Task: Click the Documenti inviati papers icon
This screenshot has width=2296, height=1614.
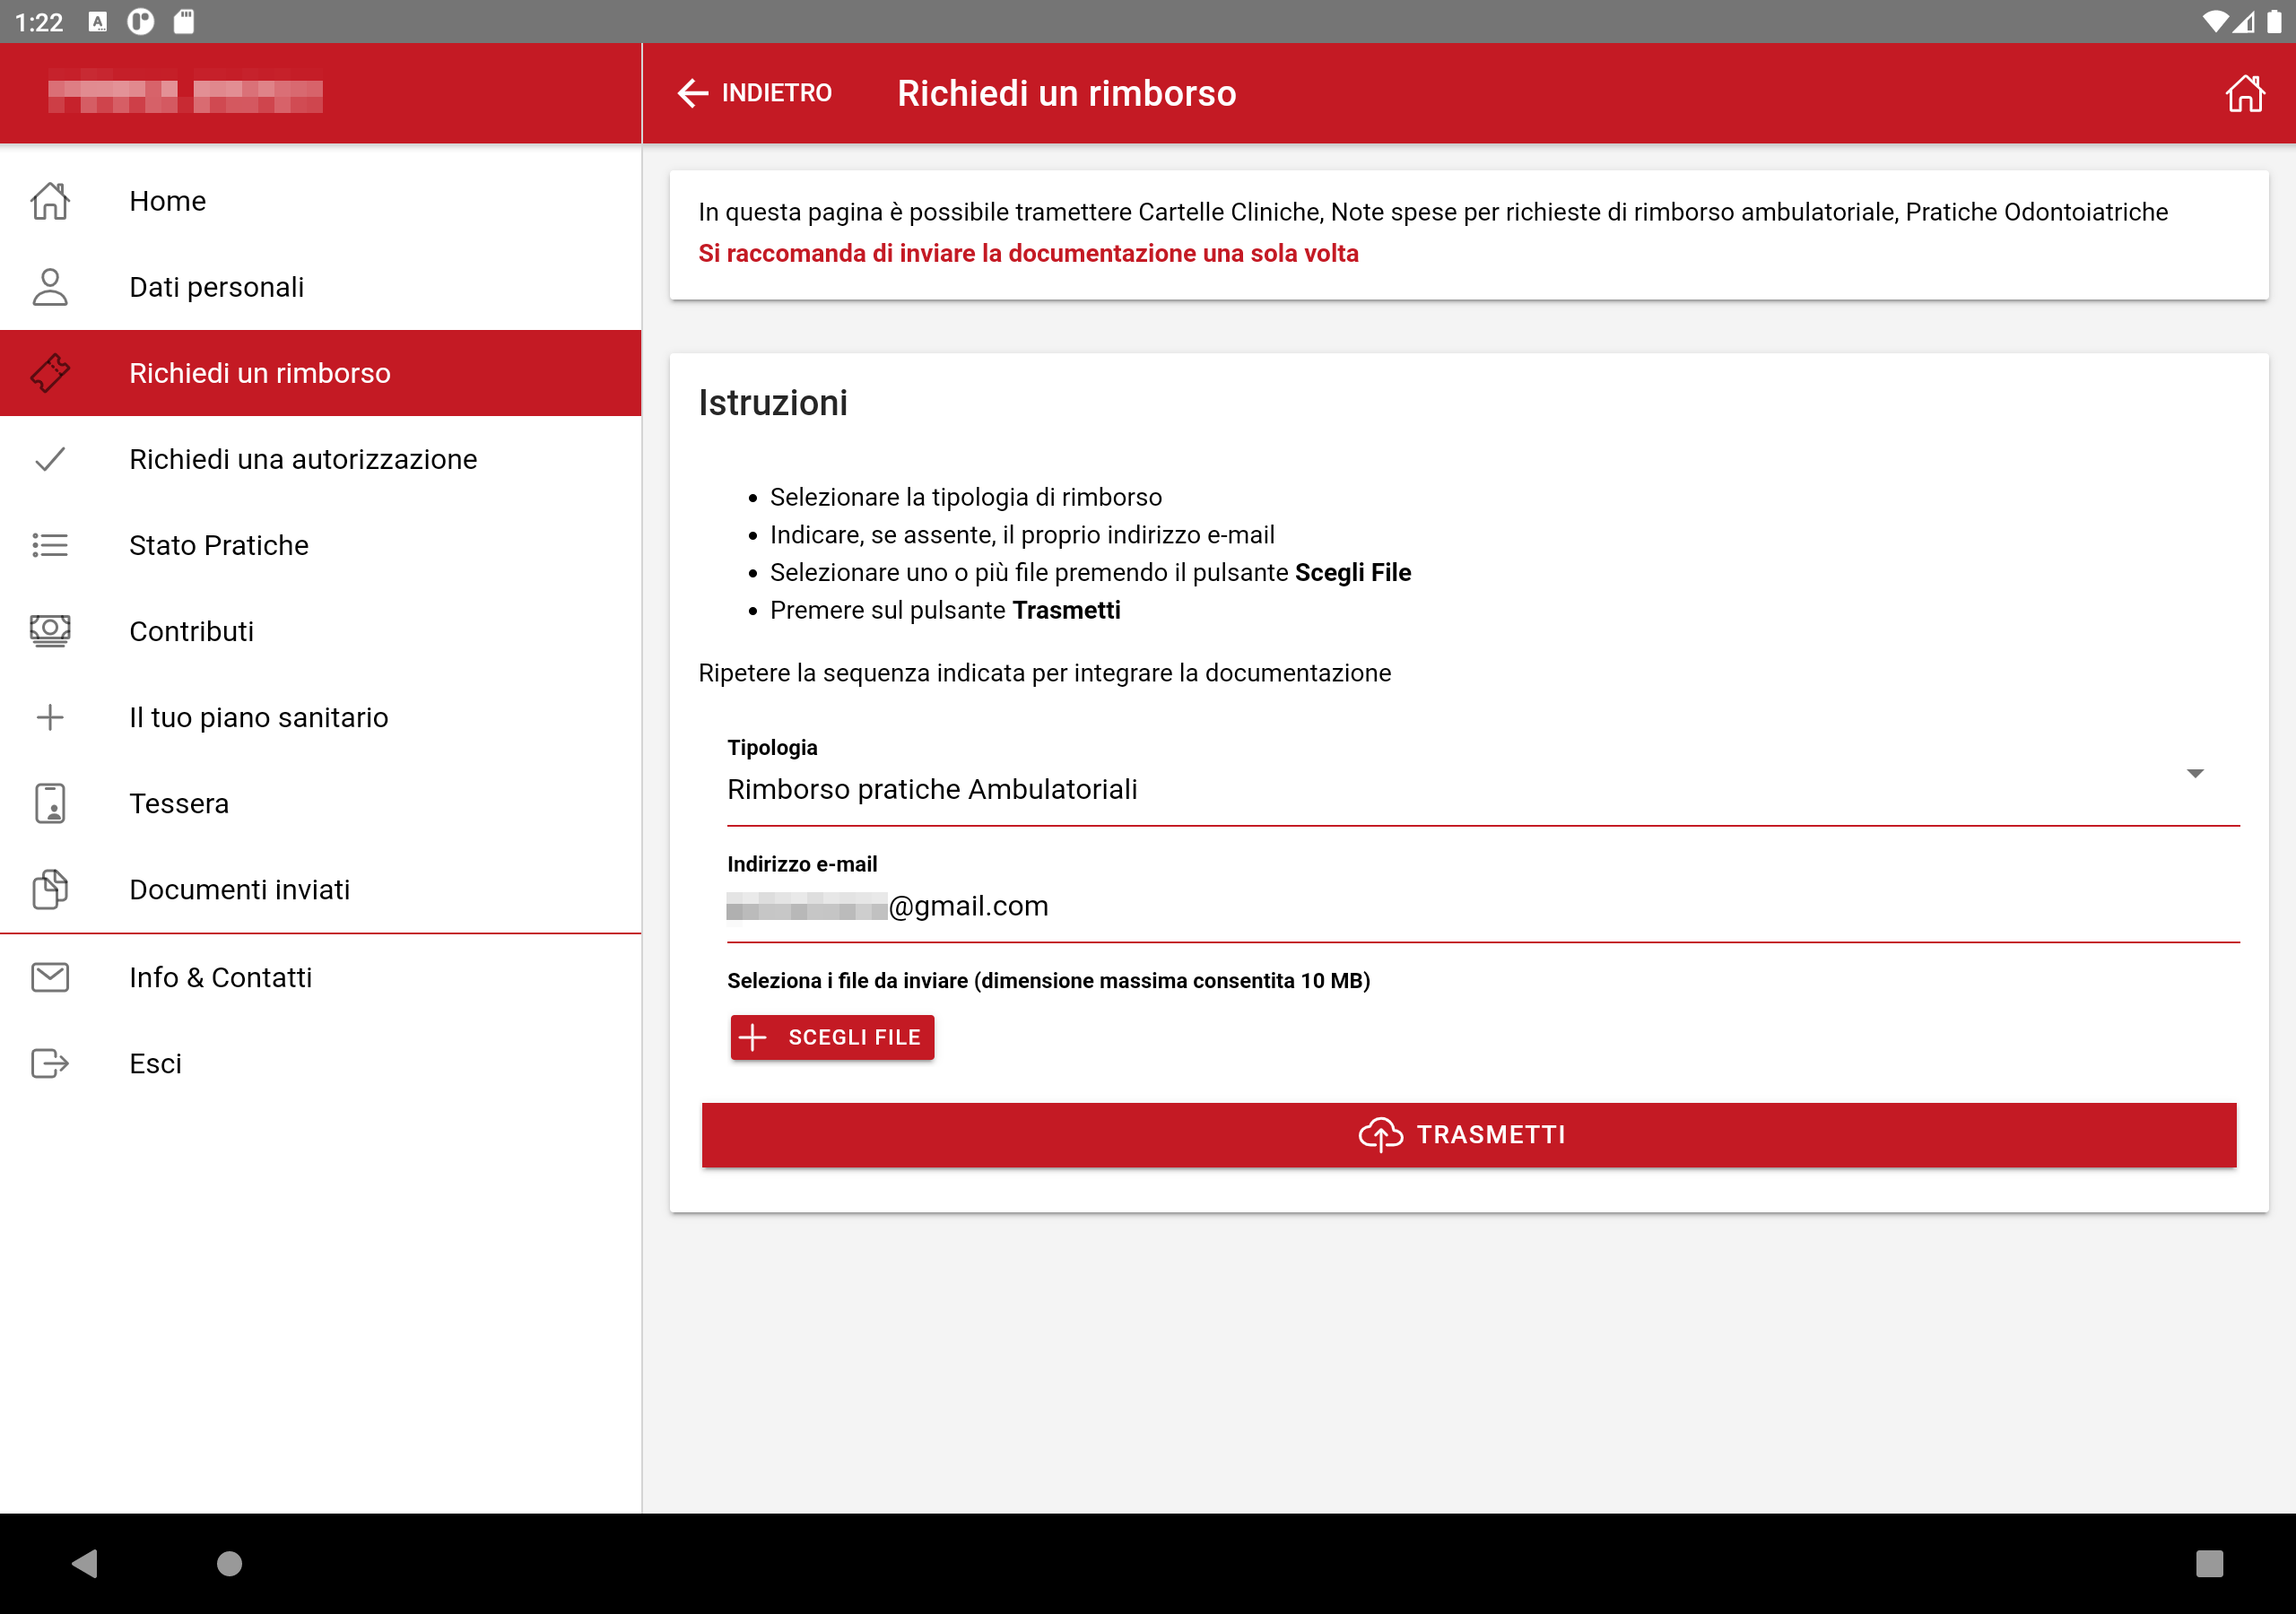Action: 50,889
